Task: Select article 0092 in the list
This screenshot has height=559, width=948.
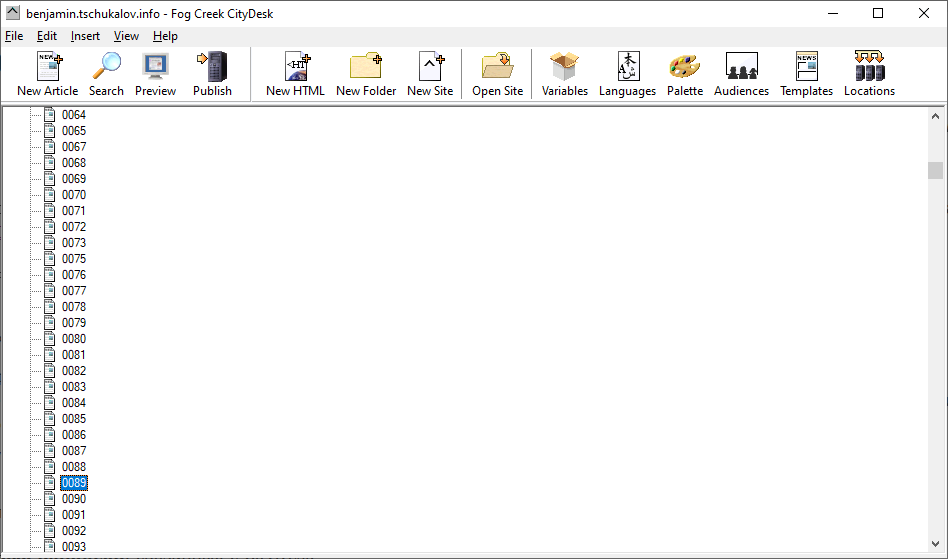Action: coord(74,531)
